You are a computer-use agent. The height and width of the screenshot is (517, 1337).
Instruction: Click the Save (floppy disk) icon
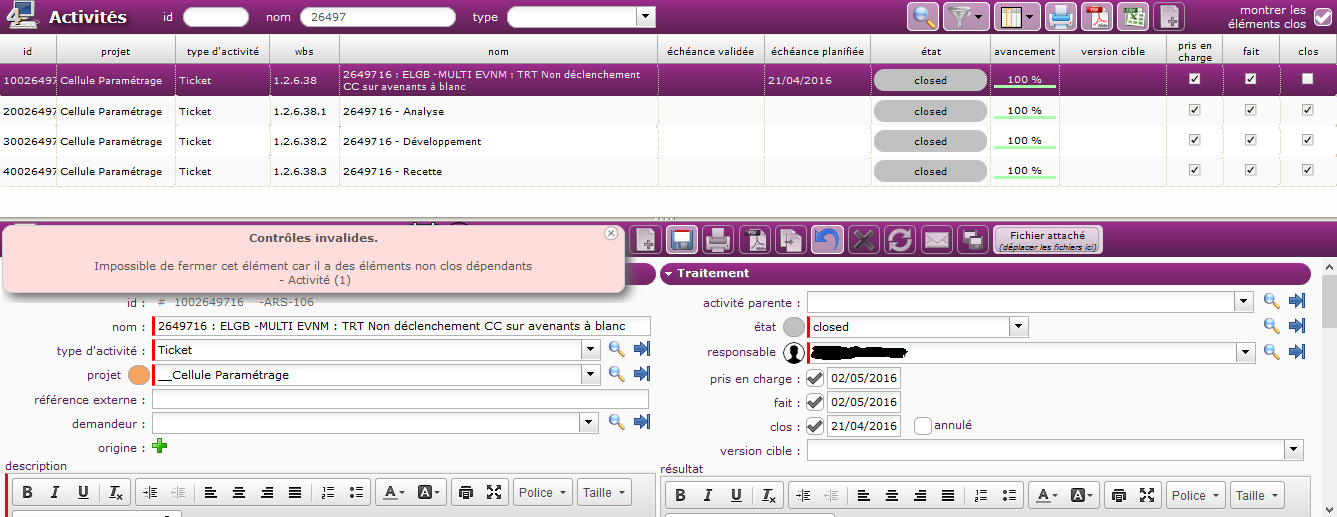tap(681, 240)
